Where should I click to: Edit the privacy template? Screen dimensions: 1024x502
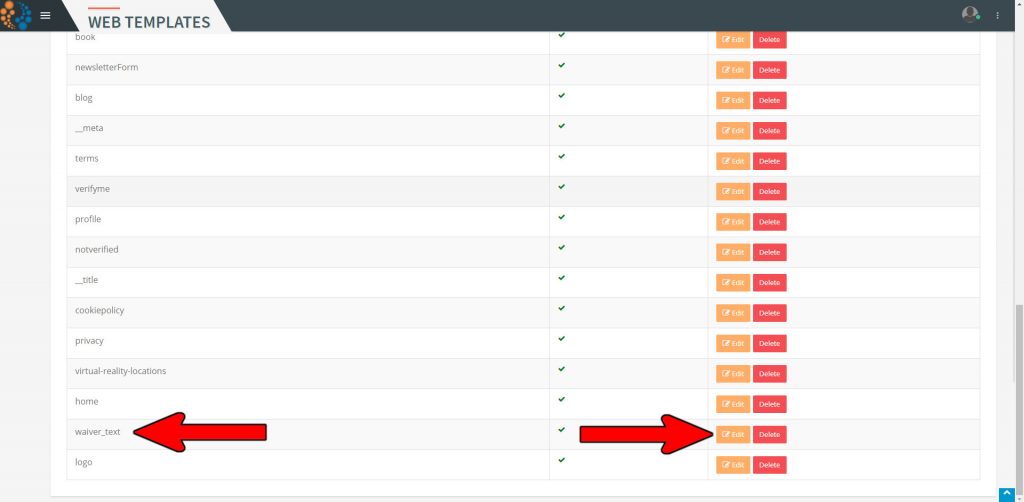[733, 343]
